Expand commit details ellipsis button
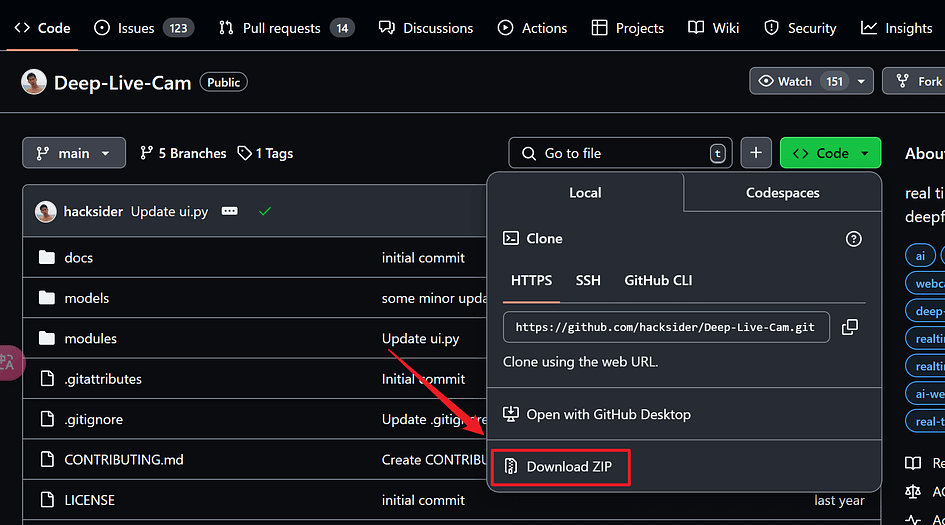This screenshot has width=945, height=525. coord(230,211)
